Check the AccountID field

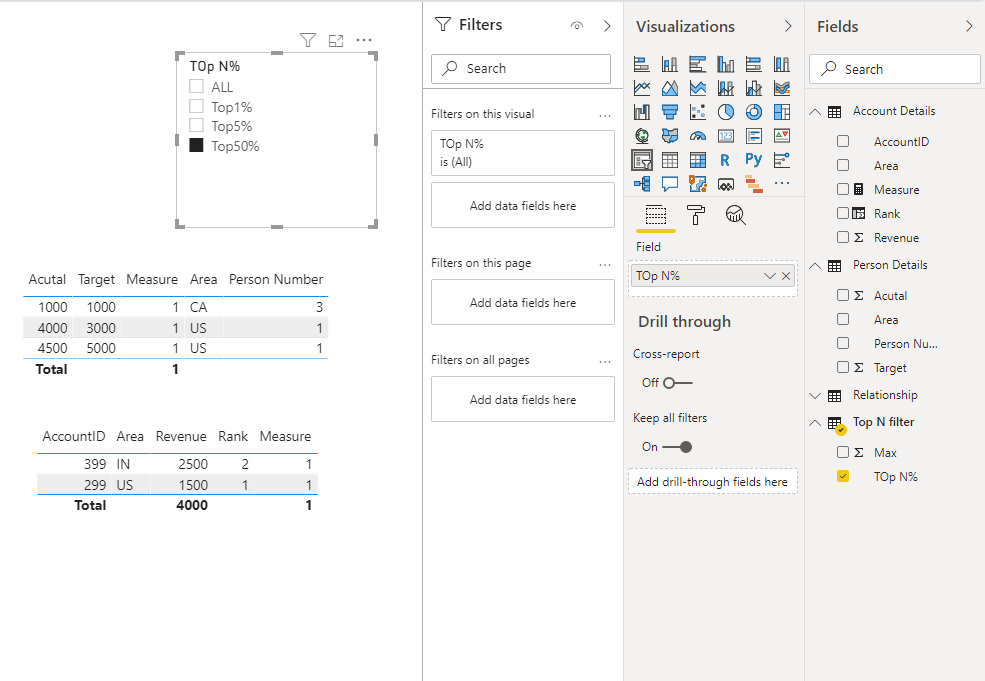click(x=843, y=141)
